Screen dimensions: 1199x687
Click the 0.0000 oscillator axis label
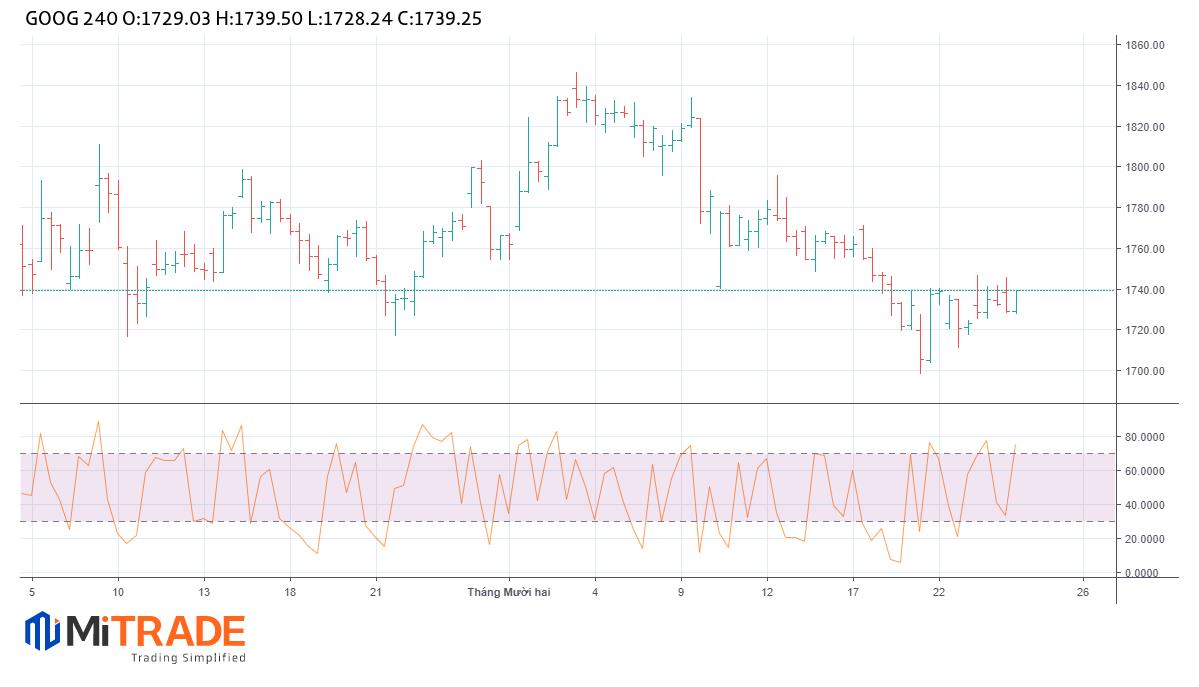(x=1144, y=573)
